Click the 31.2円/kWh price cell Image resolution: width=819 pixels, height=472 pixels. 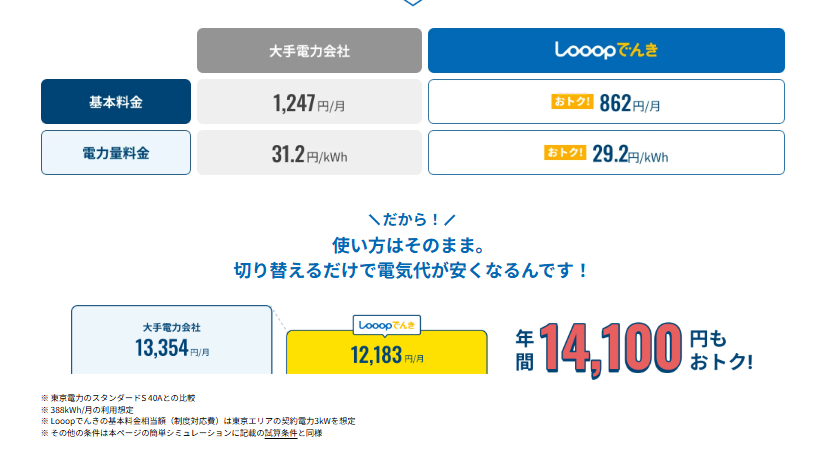pyautogui.click(x=309, y=153)
